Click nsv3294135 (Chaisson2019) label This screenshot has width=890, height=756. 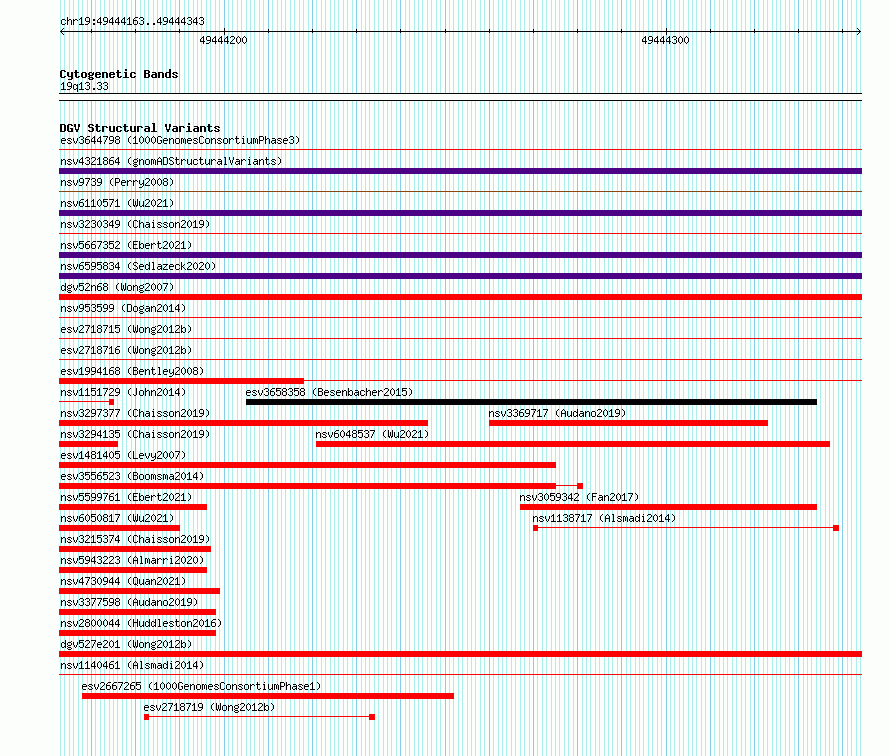(135, 434)
